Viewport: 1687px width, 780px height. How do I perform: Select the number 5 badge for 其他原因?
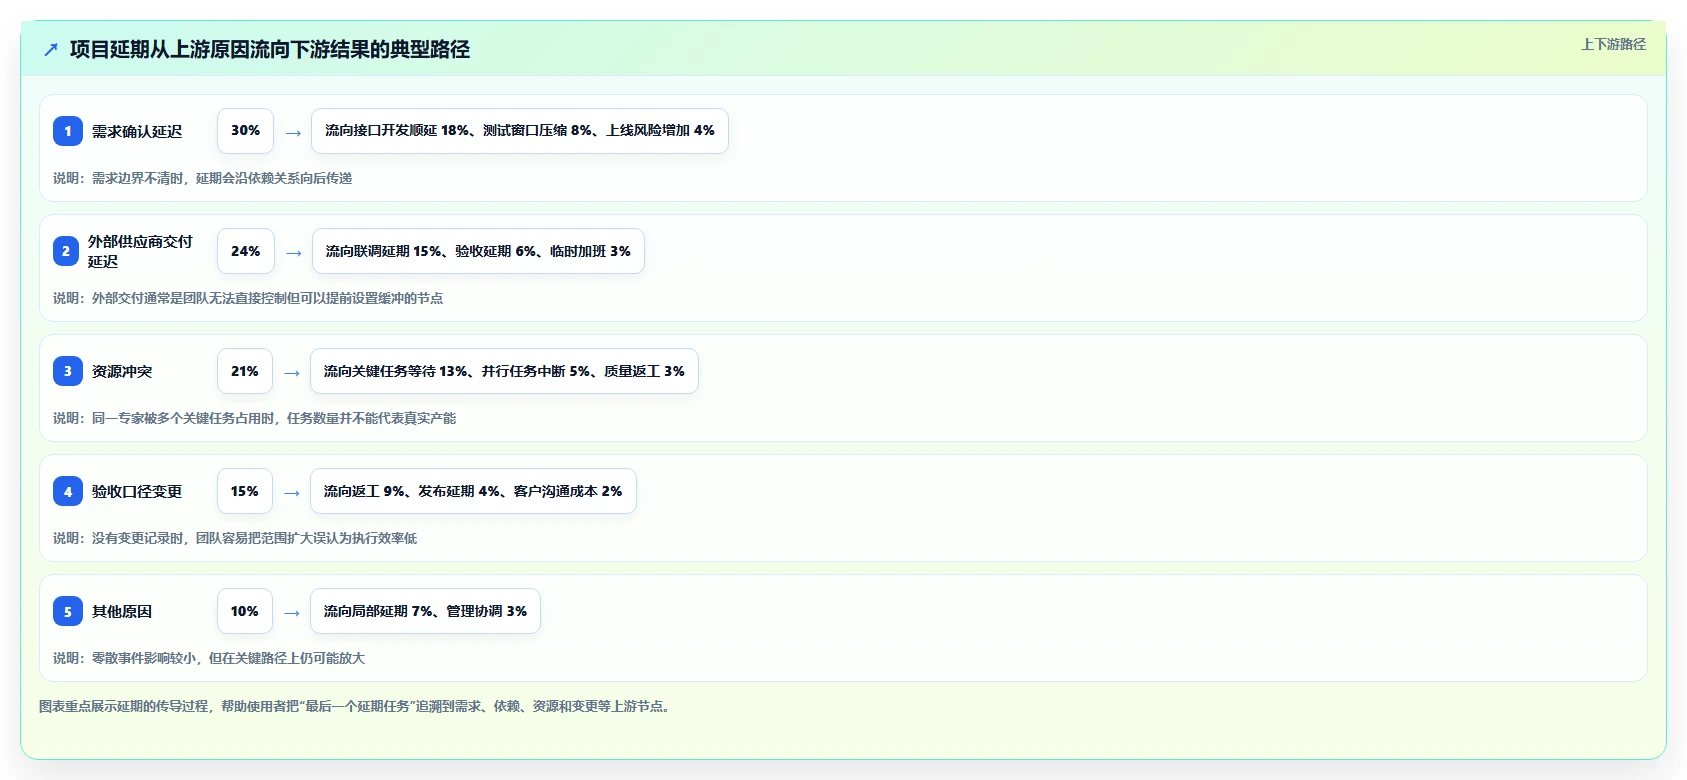(x=68, y=611)
